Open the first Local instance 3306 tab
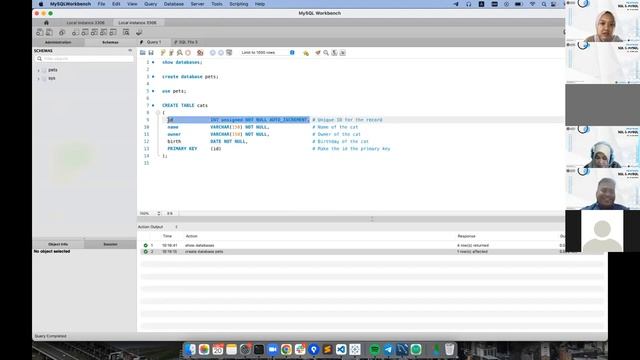Image resolution: width=640 pixels, height=360 pixels. coord(85,22)
